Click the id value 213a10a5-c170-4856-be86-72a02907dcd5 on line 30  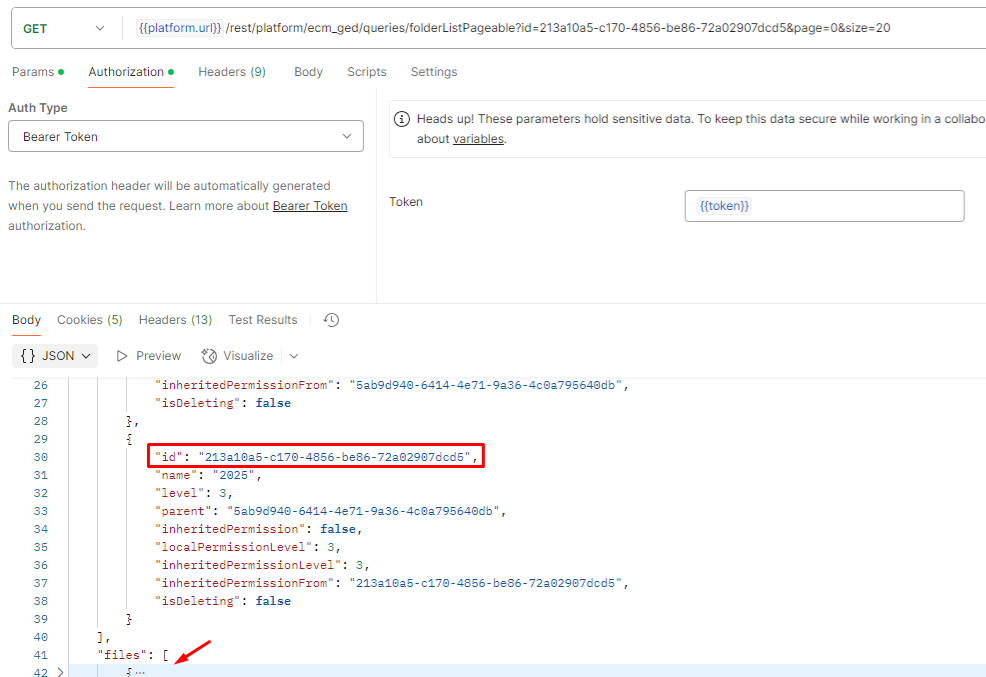tap(335, 457)
